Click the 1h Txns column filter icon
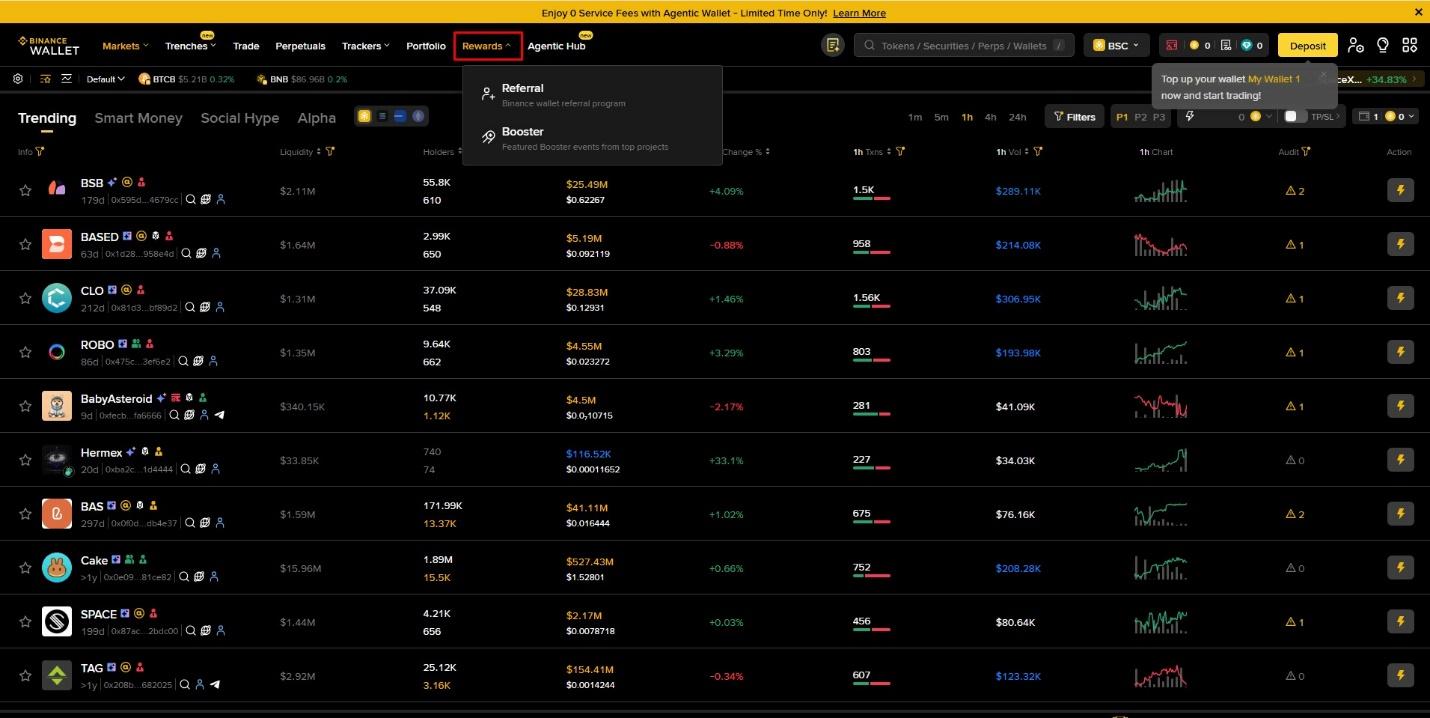This screenshot has width=1430, height=718. pos(900,152)
